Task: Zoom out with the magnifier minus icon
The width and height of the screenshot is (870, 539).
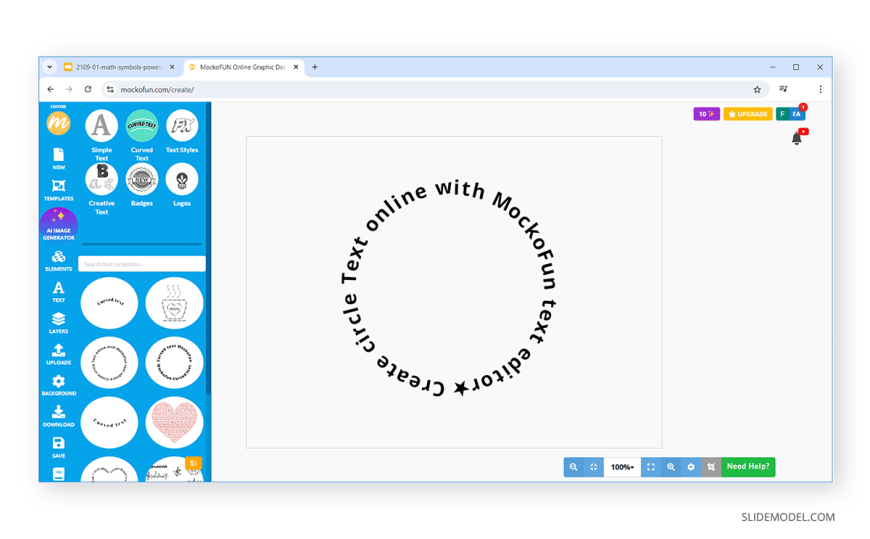Action: tap(574, 467)
